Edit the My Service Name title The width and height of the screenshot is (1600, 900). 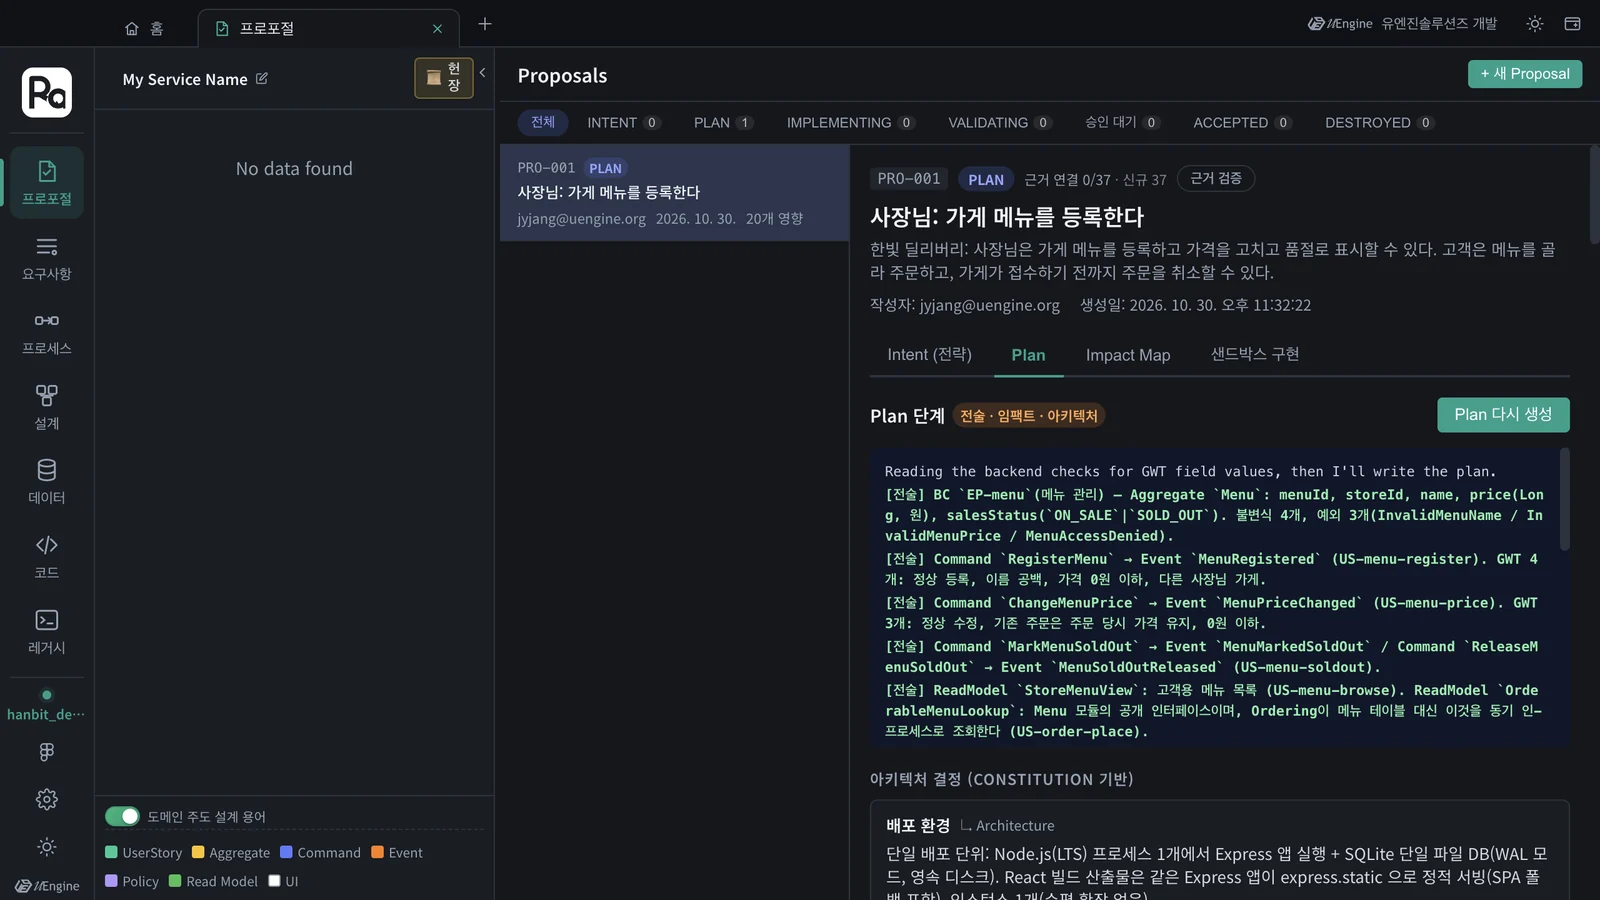click(262, 78)
